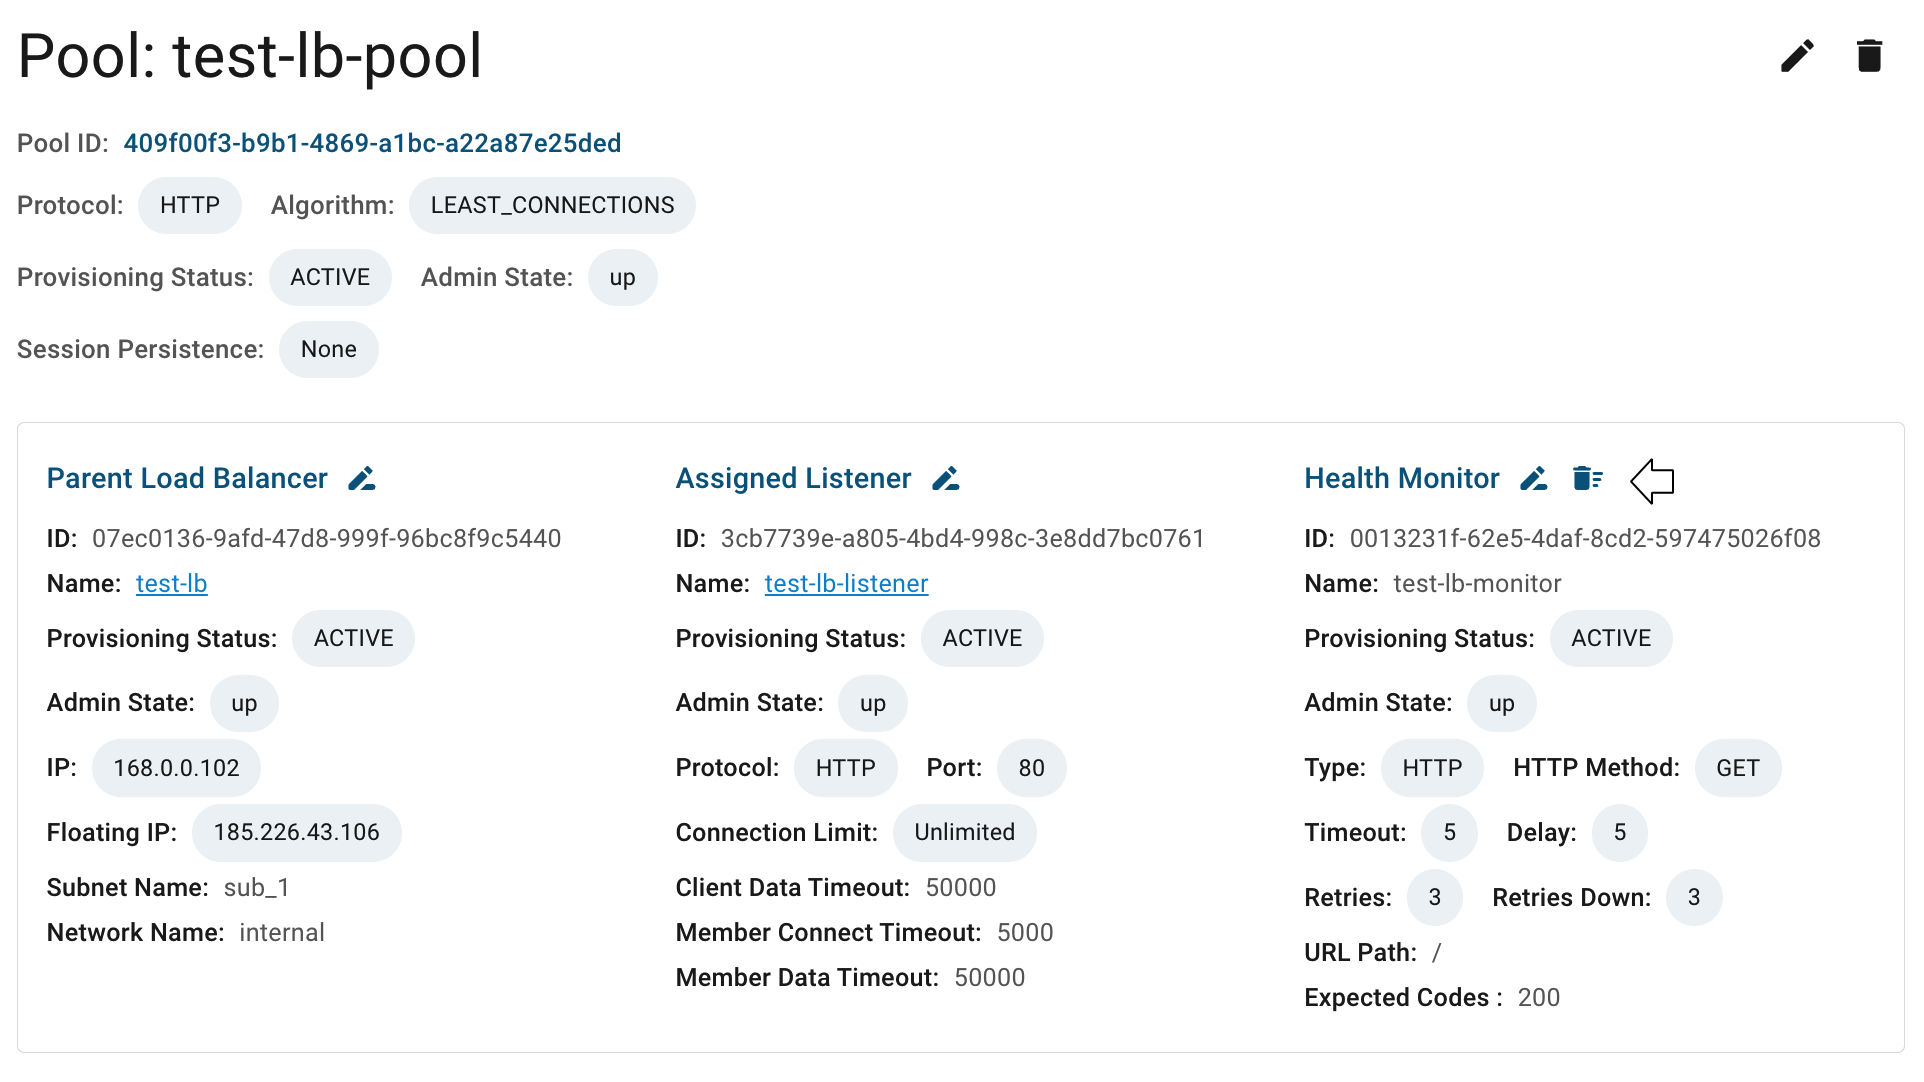Click the Parent Load Balancer heading
This screenshot has width=1924, height=1082.
[187, 479]
